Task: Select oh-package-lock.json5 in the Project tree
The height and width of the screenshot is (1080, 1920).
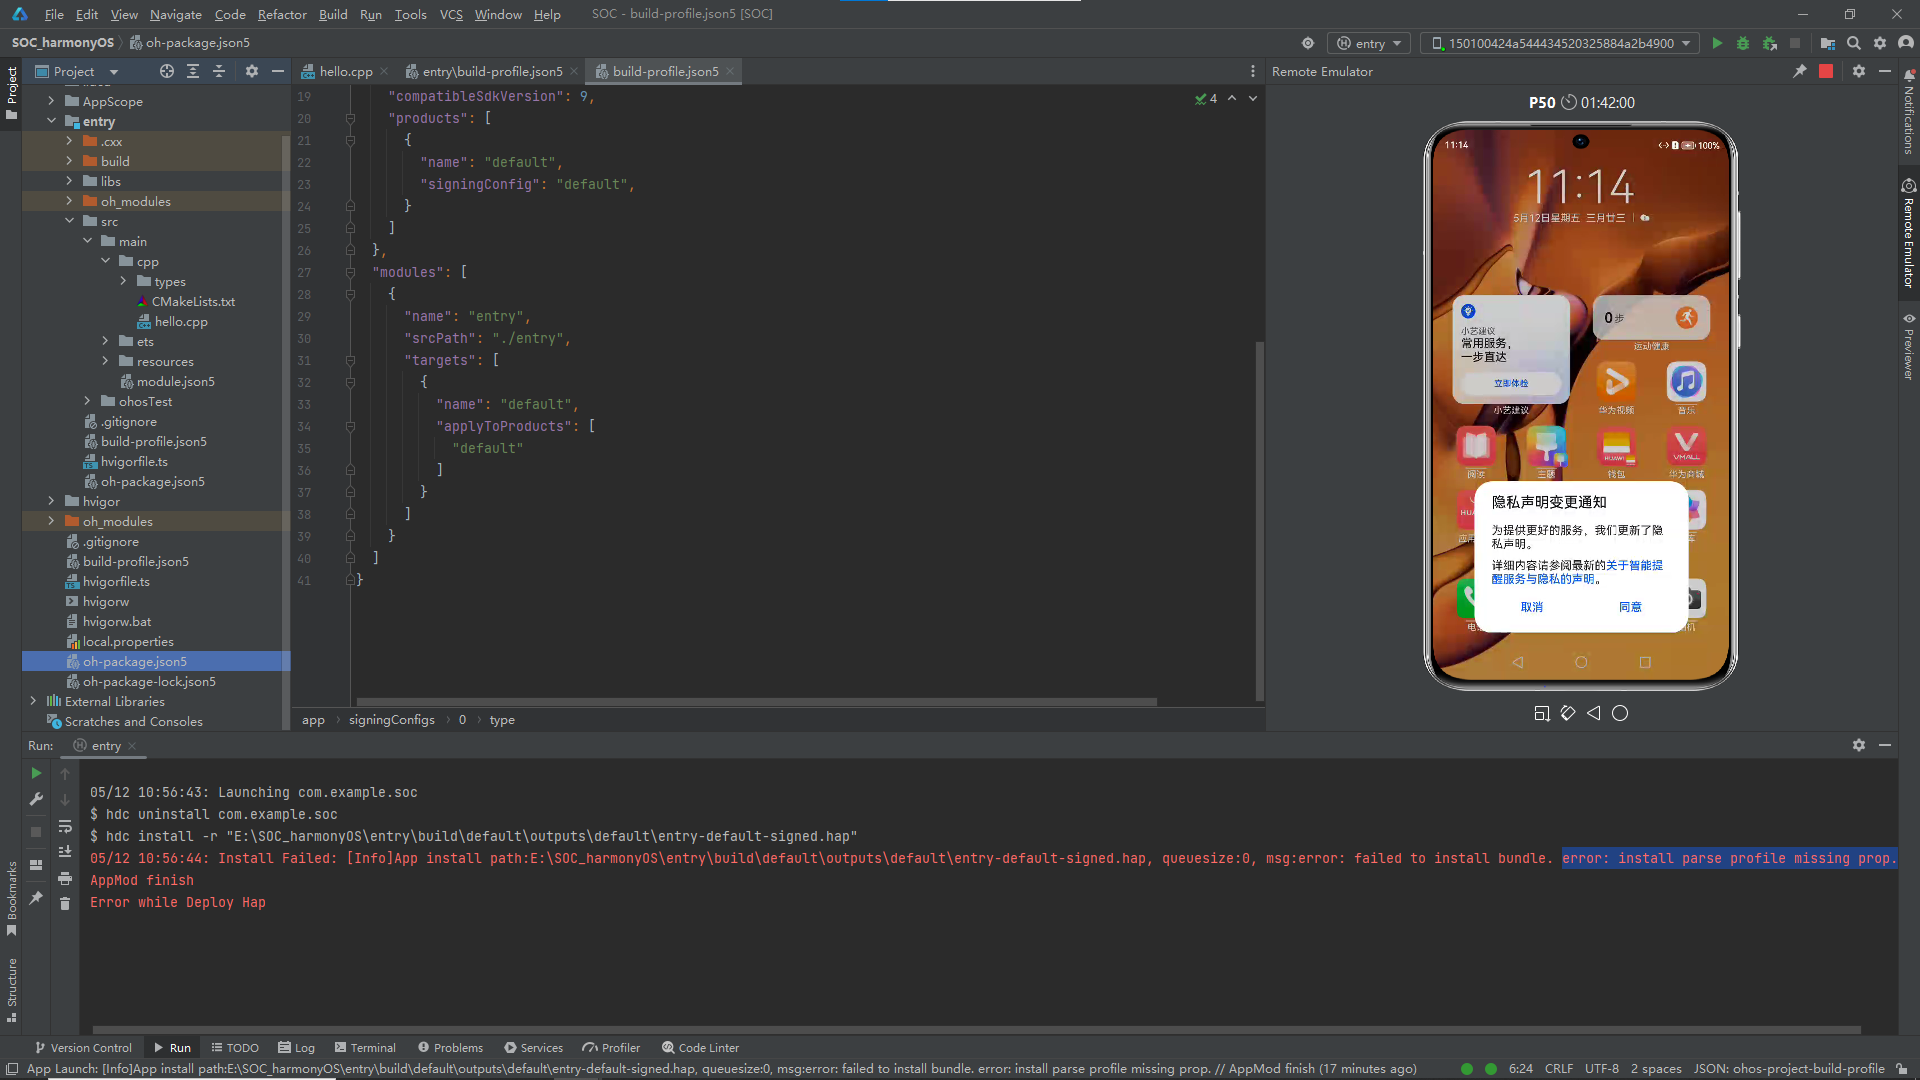Action: 150,681
